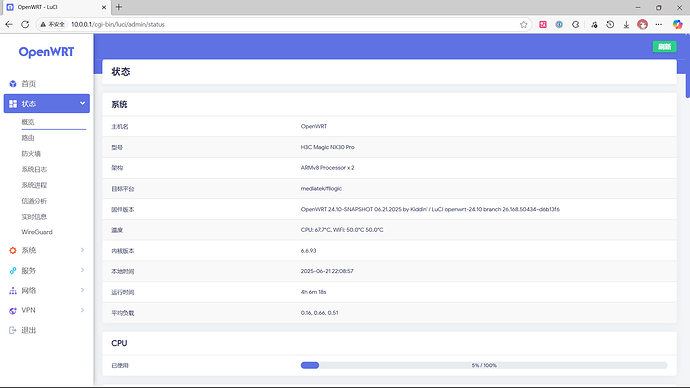690x388 pixels.
Task: Click the 系统 gear icon
Action: click(13, 250)
